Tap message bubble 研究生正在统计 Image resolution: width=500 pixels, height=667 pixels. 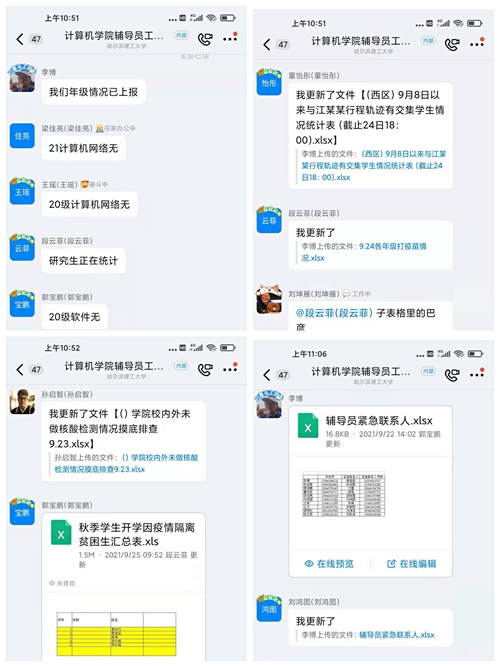(x=83, y=260)
